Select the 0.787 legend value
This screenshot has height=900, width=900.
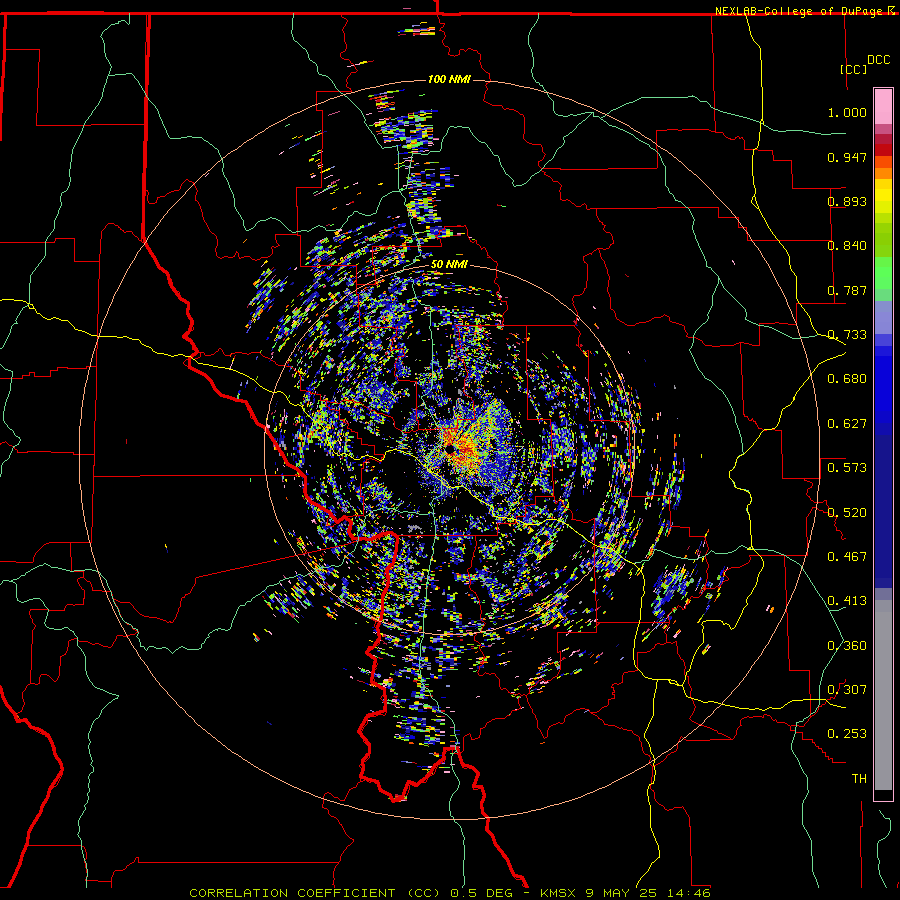[847, 290]
